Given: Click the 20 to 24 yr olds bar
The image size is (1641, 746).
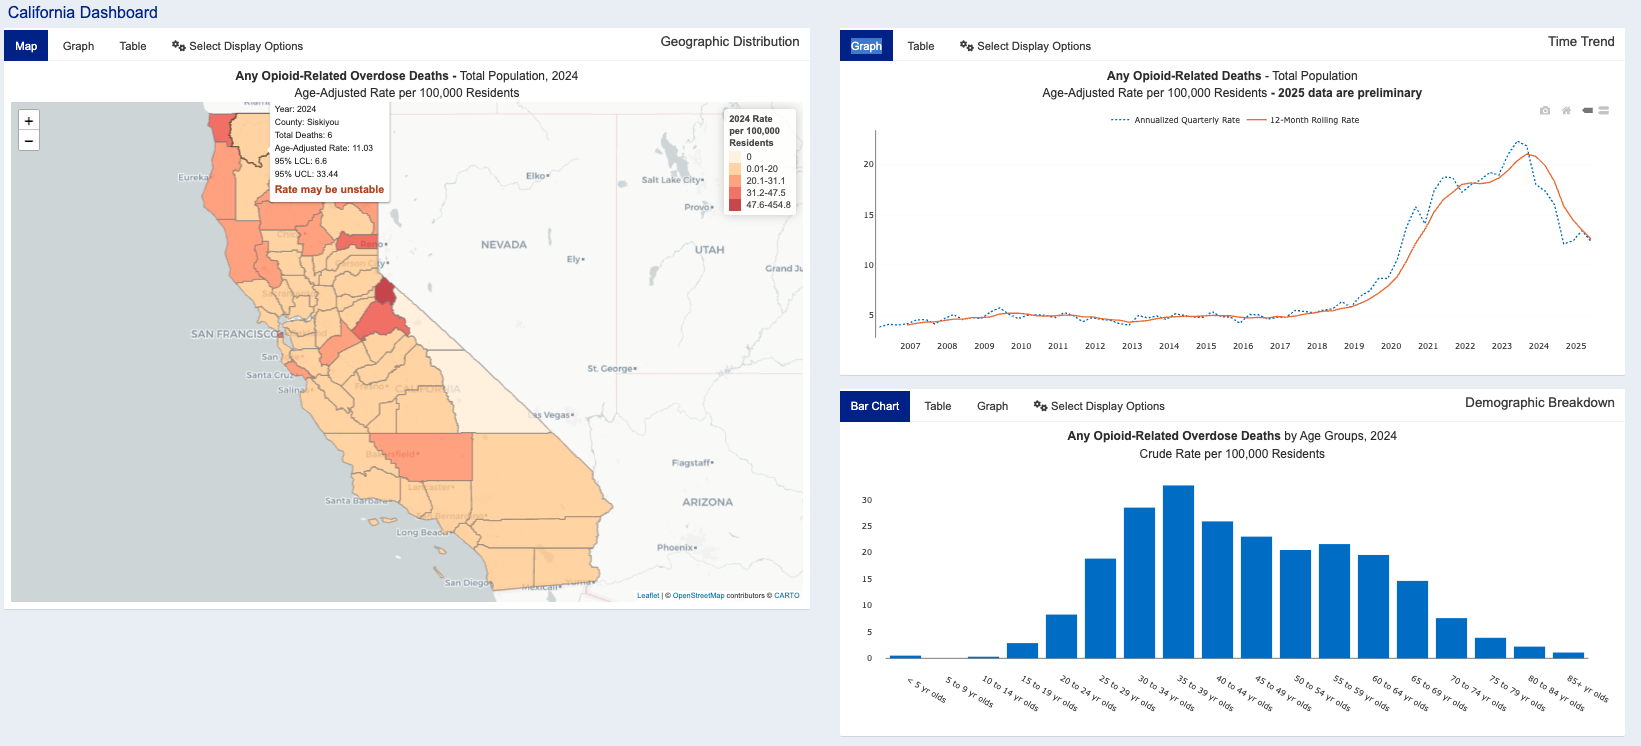Looking at the screenshot, I should 1061,636.
